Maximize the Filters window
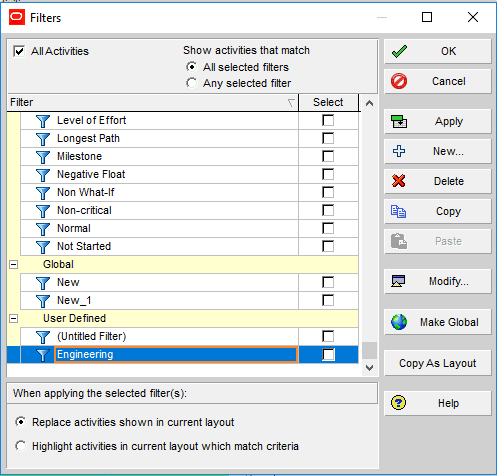The height and width of the screenshot is (476, 497). (427, 17)
